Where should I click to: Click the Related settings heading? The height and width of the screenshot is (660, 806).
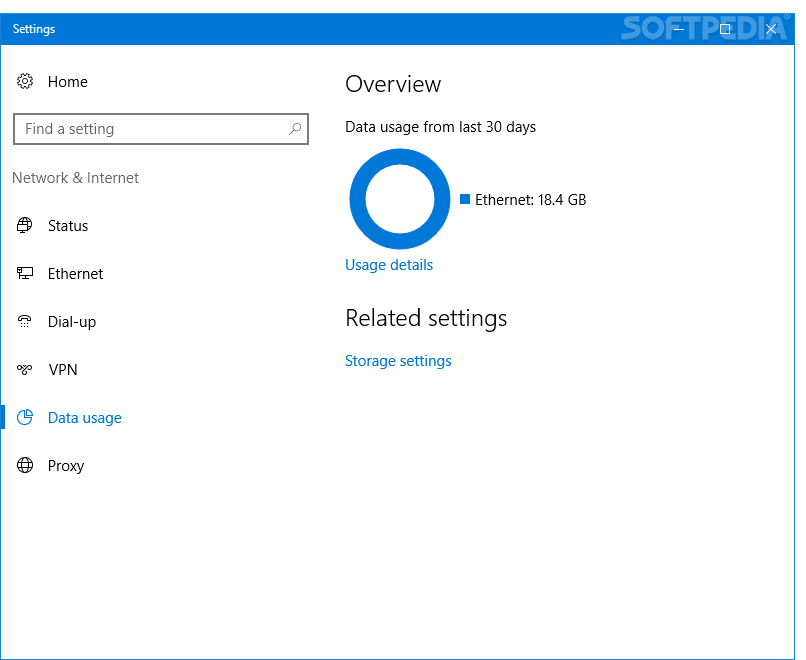426,318
